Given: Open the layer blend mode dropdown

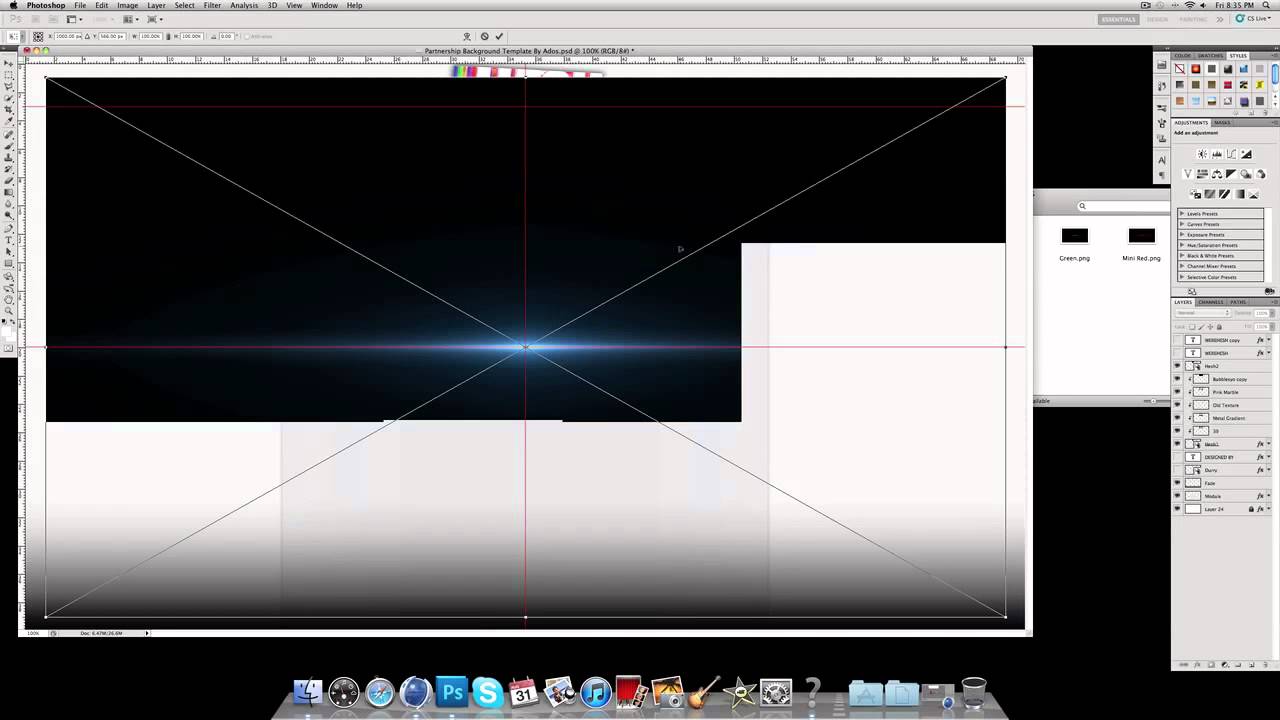Looking at the screenshot, I should [1203, 313].
